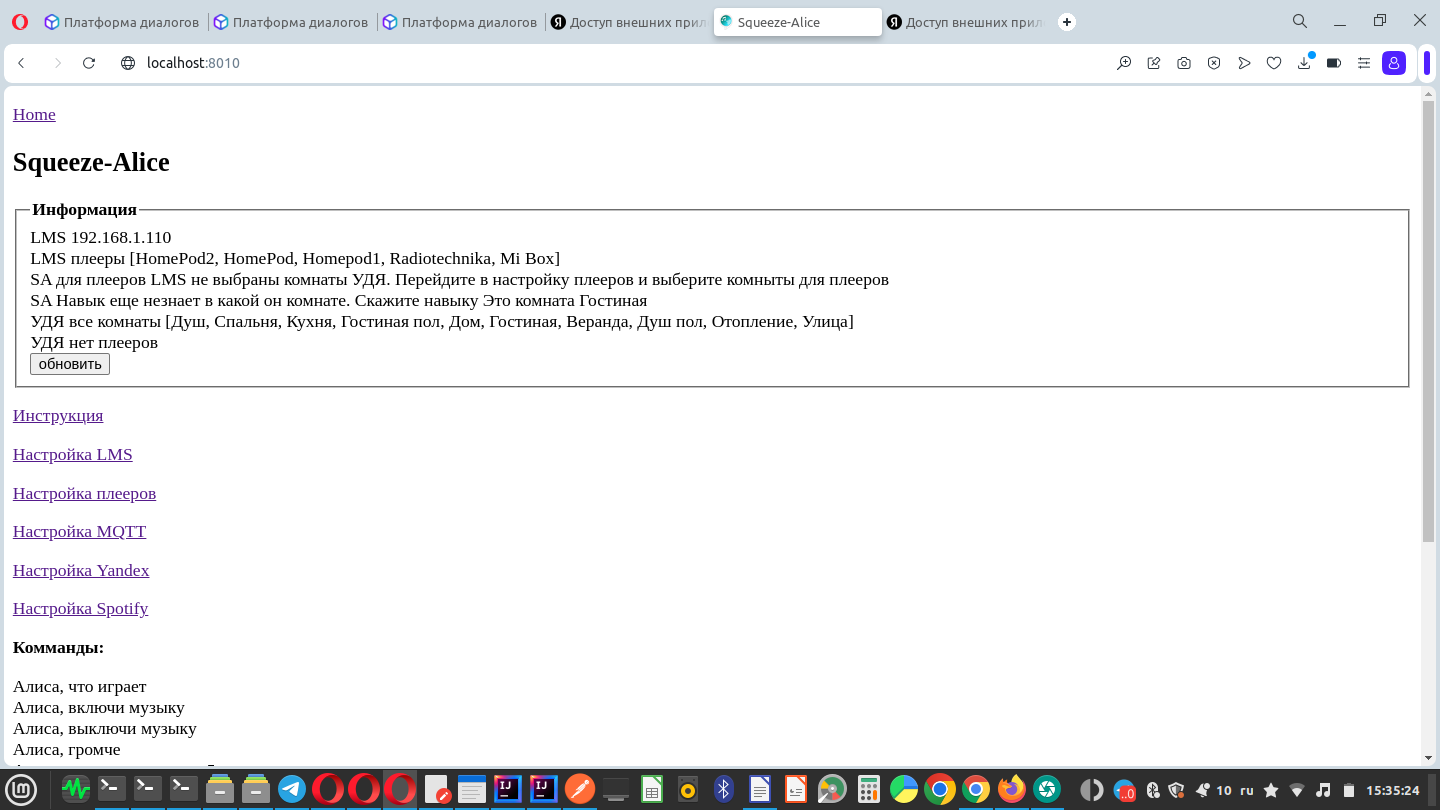Switch to the second Платформа диалогов tab

point(291,22)
